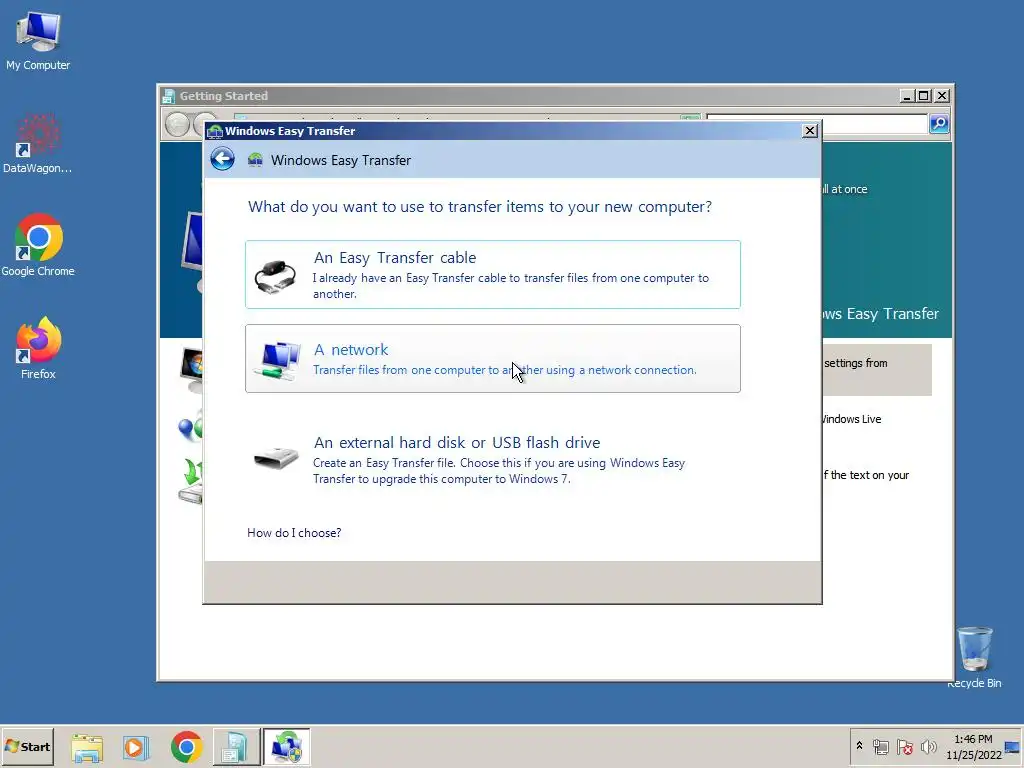Click the networked computers icon
Screen dimensions: 1024x768
(278, 360)
